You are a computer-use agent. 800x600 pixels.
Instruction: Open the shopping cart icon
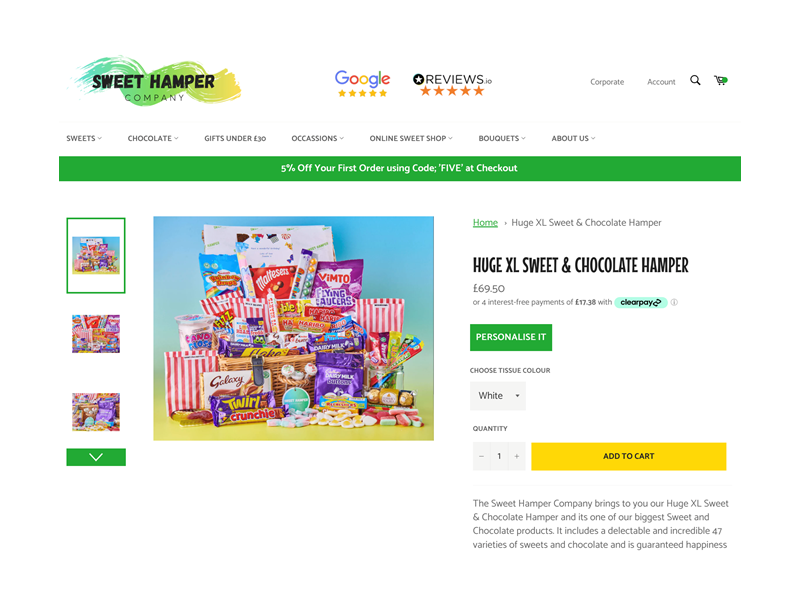click(720, 80)
